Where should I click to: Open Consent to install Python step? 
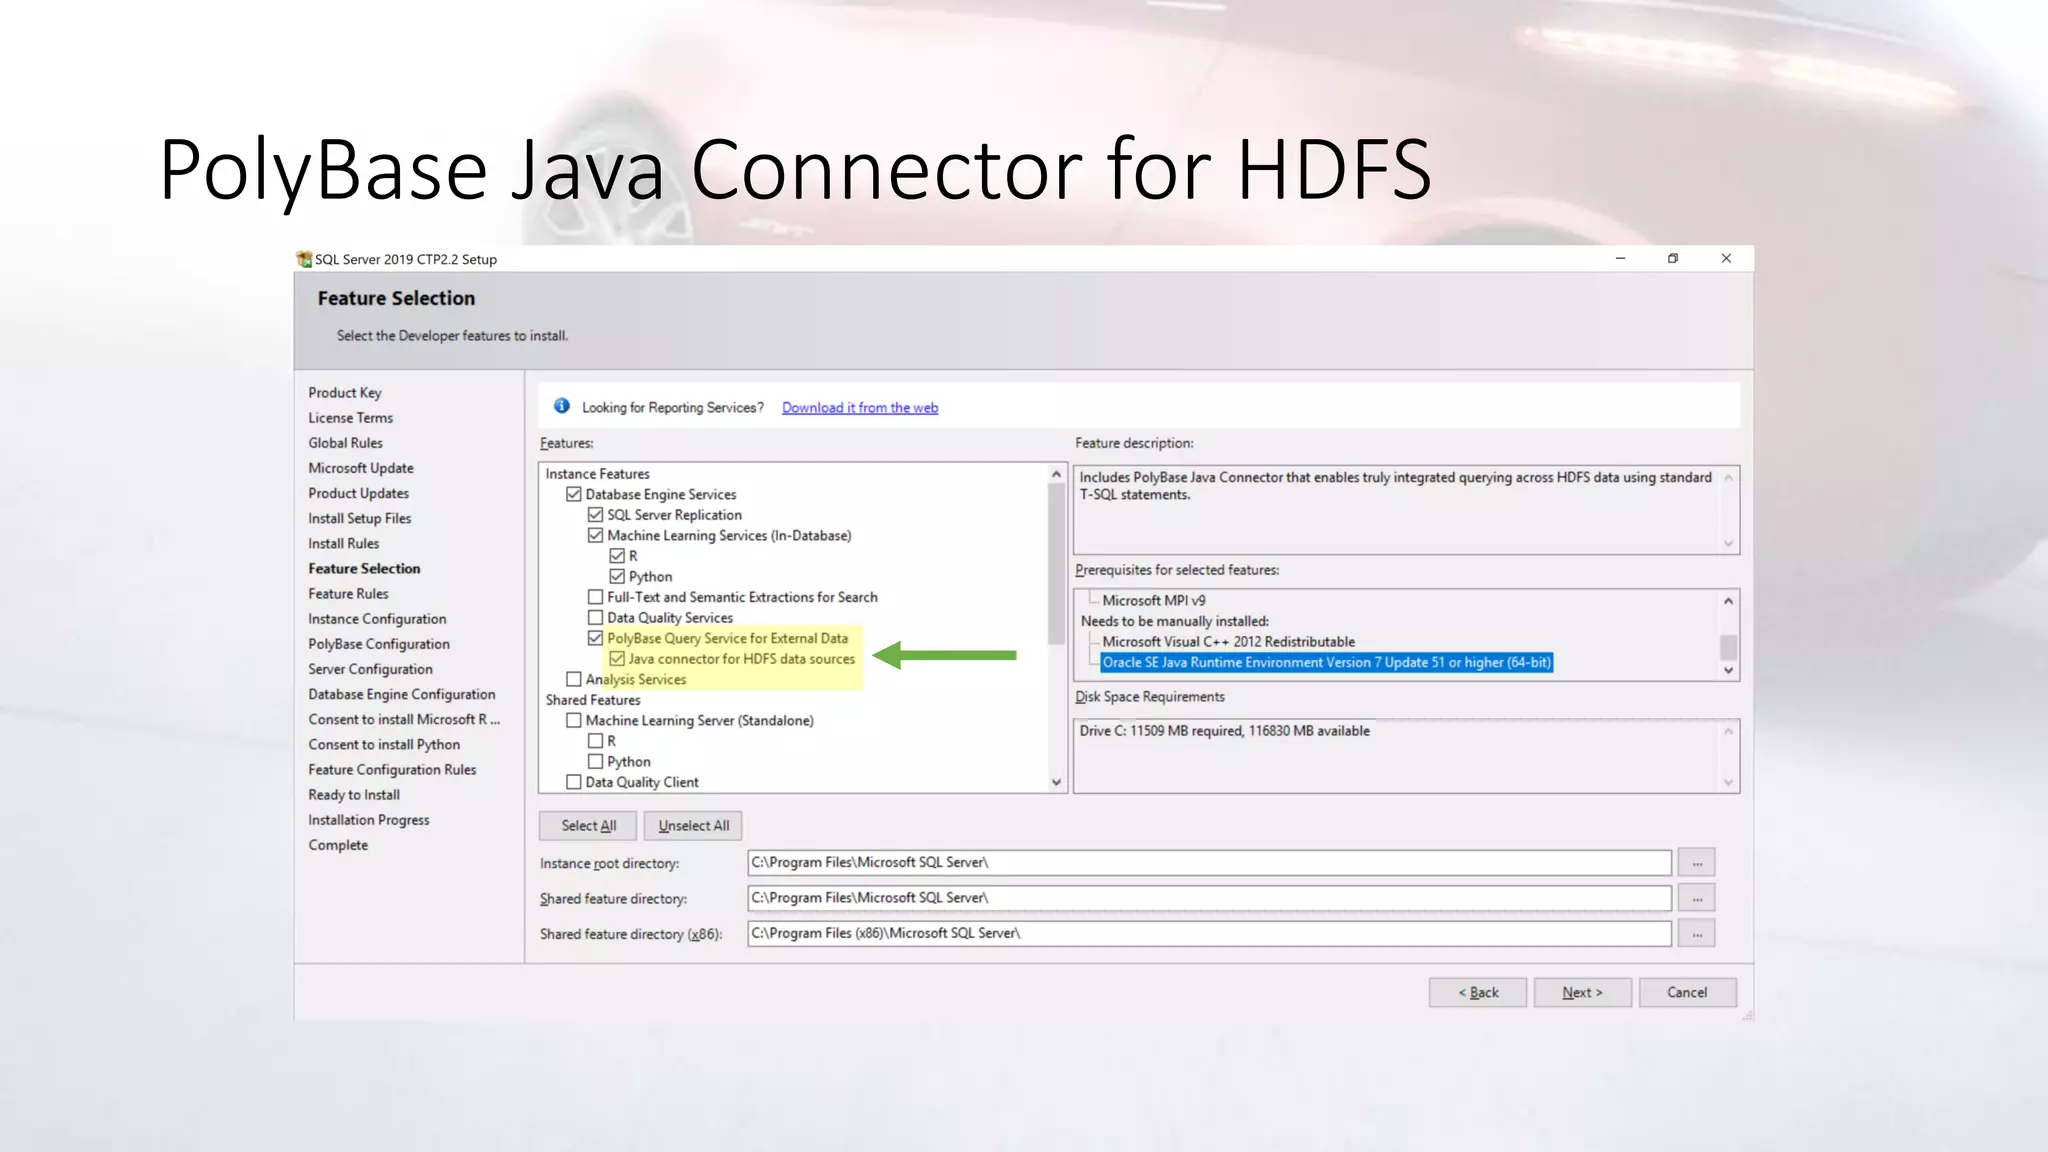pyautogui.click(x=384, y=744)
